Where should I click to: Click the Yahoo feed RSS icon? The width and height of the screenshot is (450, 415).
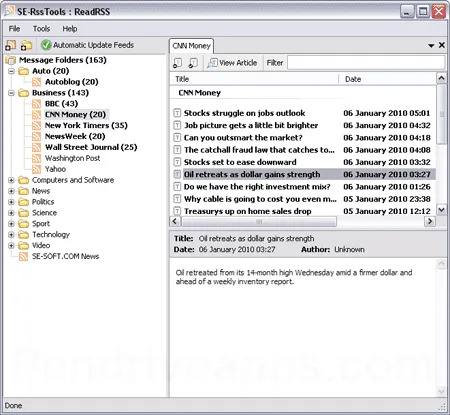point(36,169)
